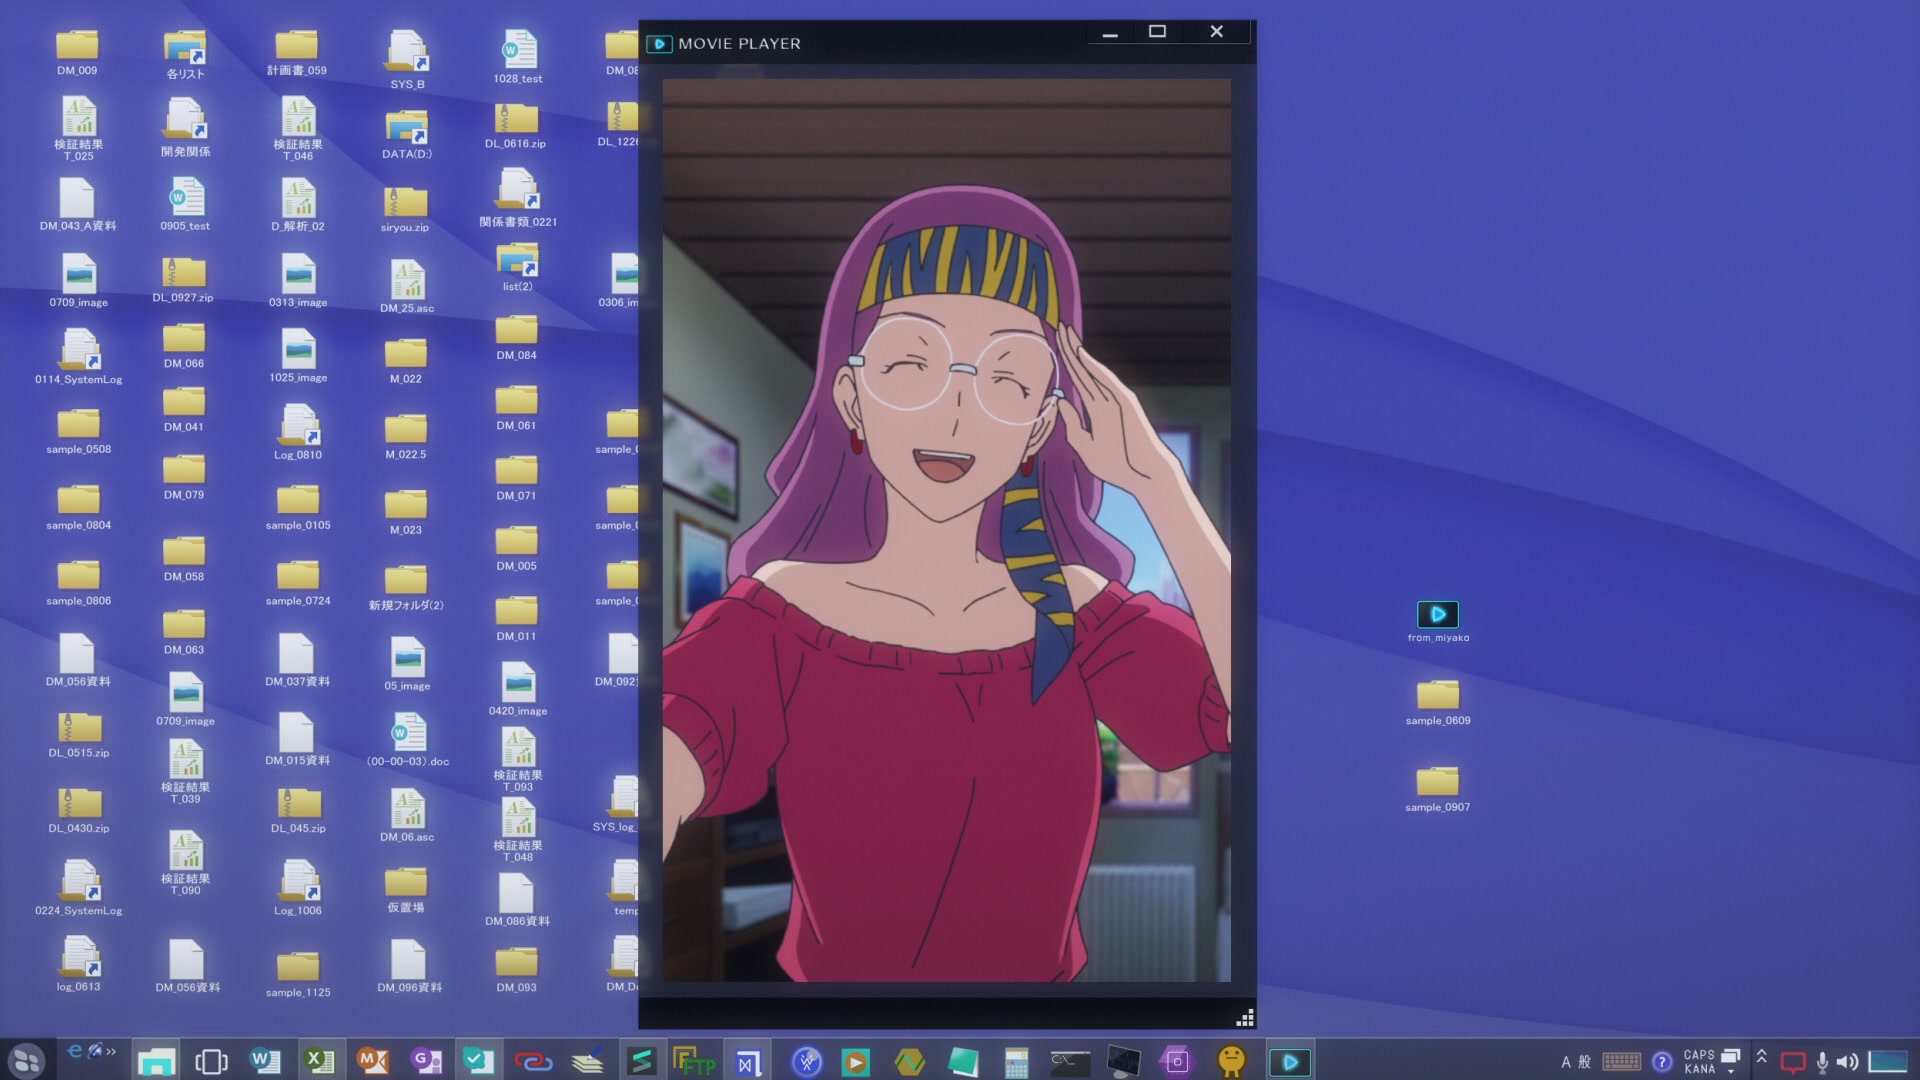Toggle the CAPS KANA indicator
Viewport: 1920px width, 1080px height.
point(1699,1061)
